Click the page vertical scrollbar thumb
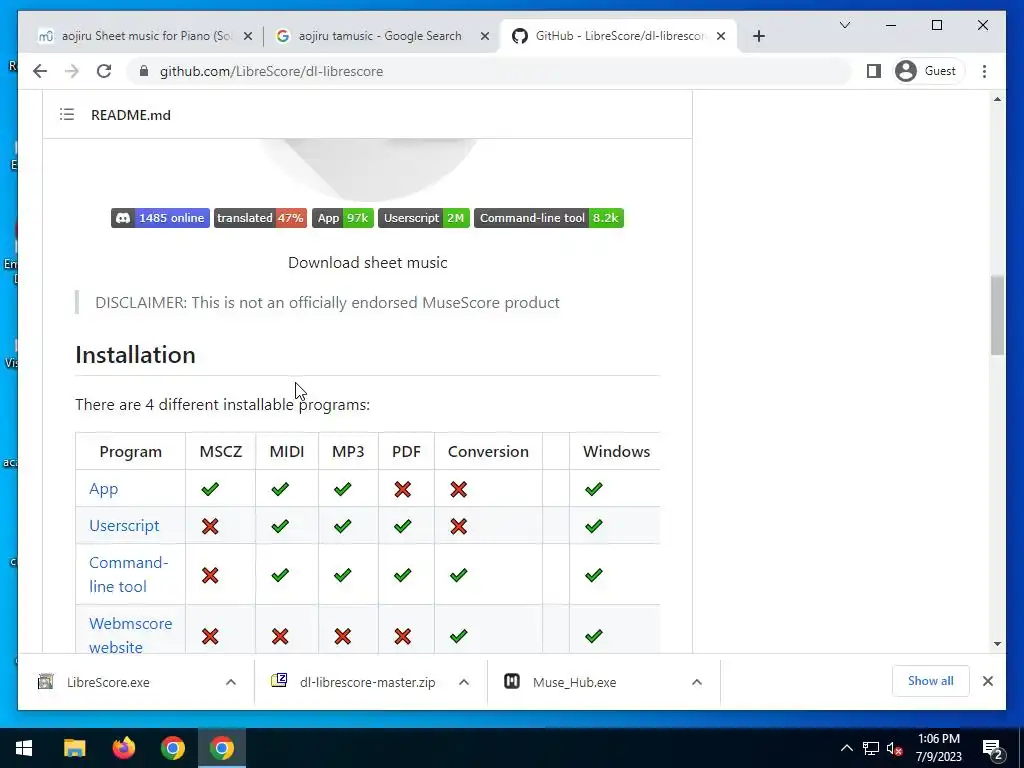This screenshot has height=768, width=1024. [997, 315]
